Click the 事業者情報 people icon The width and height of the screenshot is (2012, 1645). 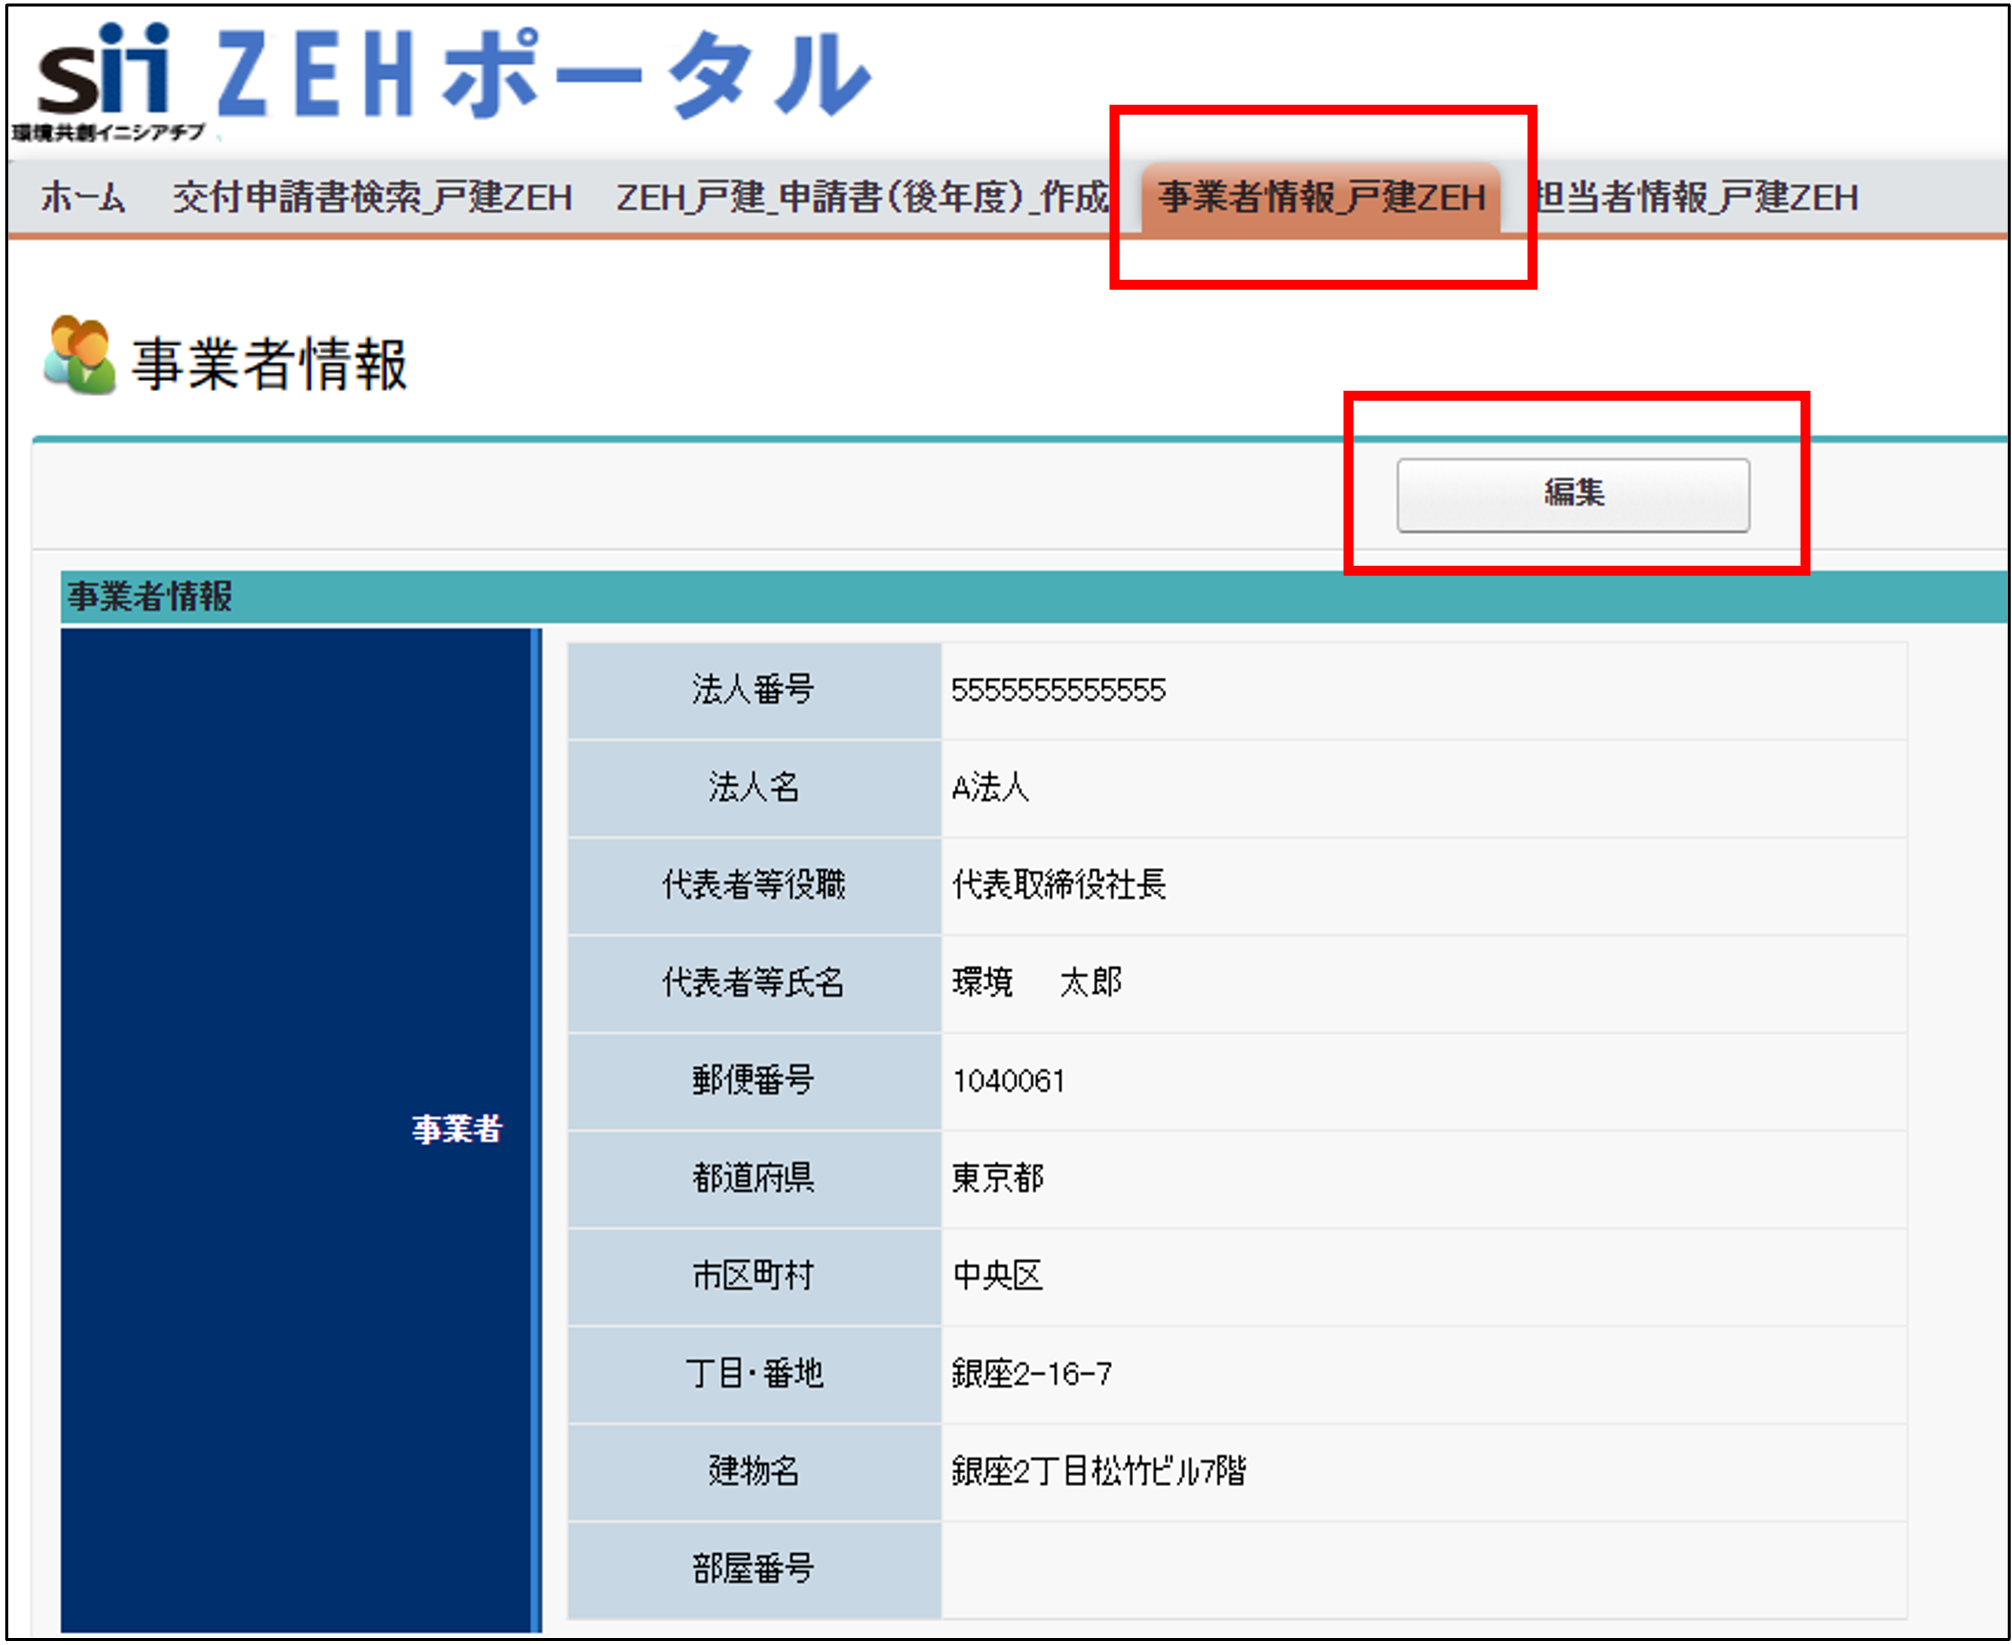[x=79, y=356]
